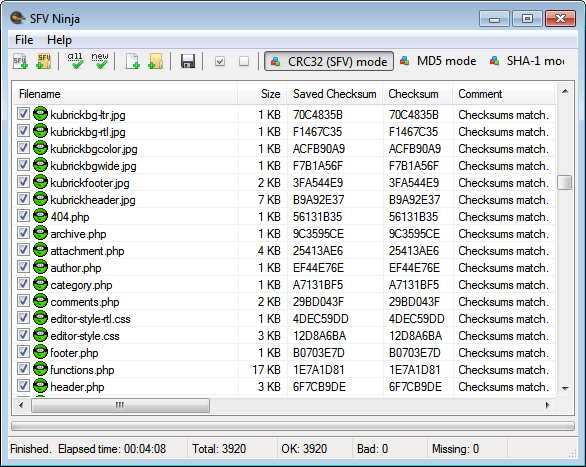586x467 pixels.
Task: Toggle checkbox for kubrickheader.jpg
Action: (23, 199)
